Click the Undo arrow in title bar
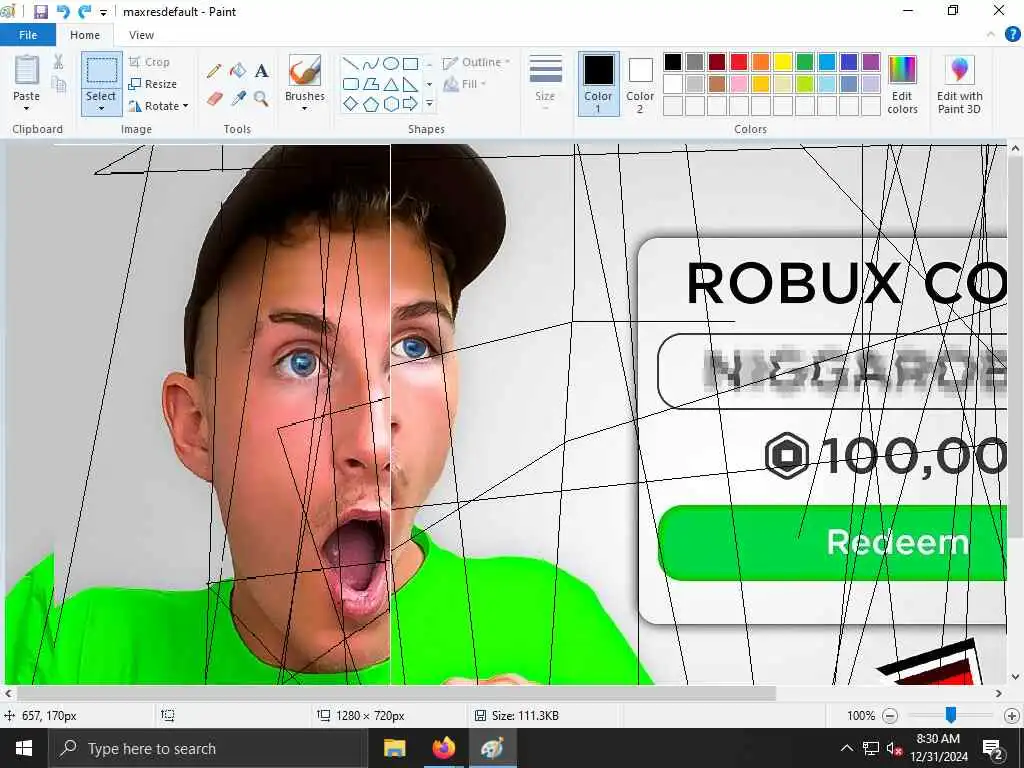 coord(63,12)
